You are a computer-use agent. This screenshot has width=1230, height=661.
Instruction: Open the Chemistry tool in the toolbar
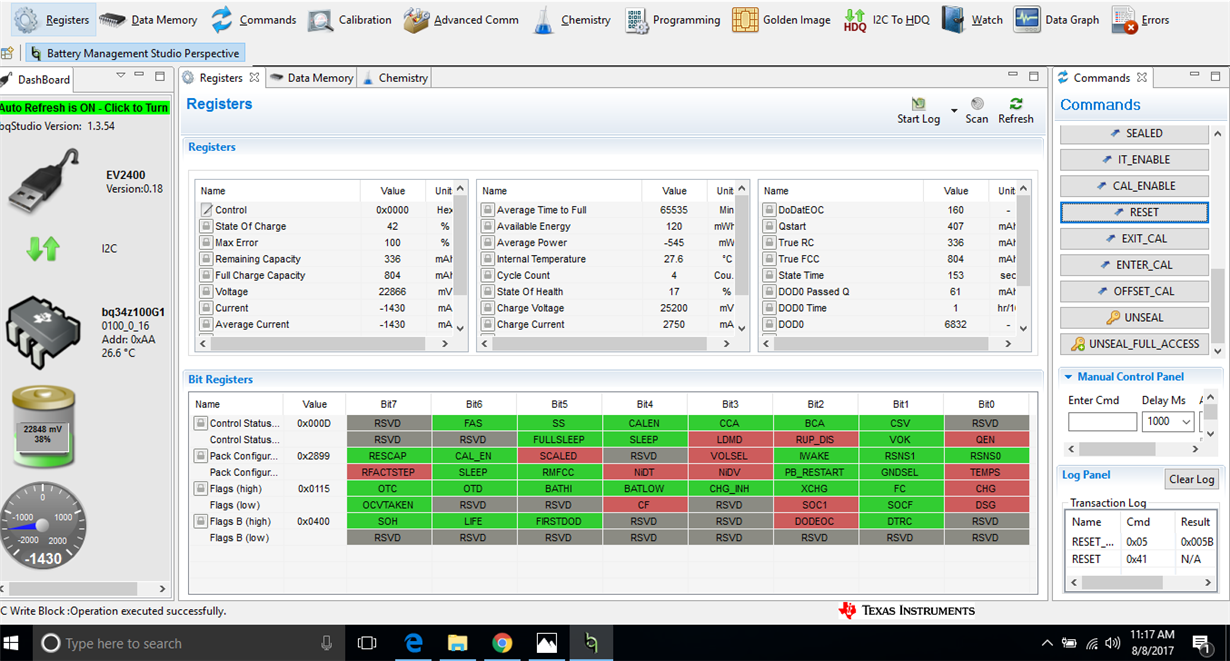click(x=571, y=19)
